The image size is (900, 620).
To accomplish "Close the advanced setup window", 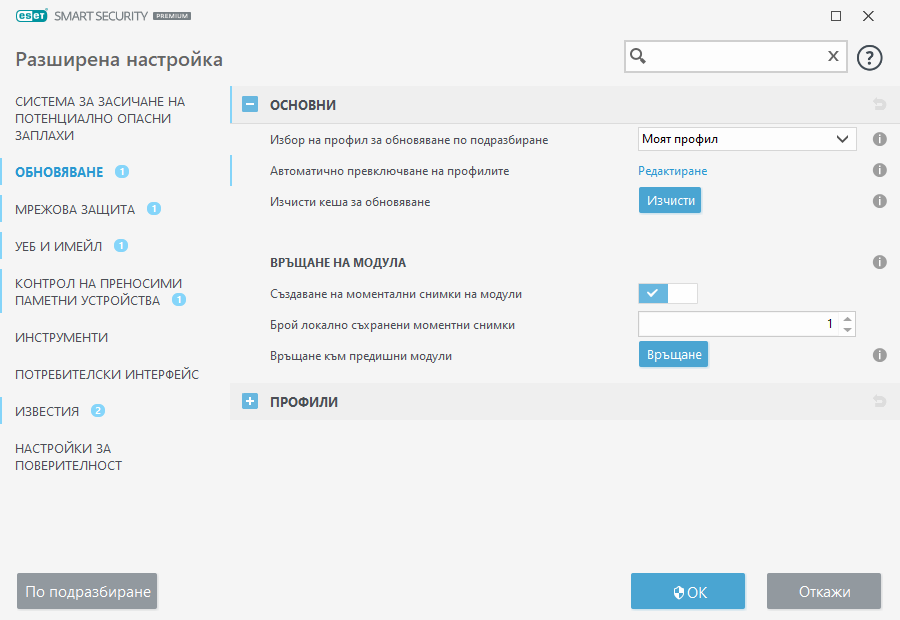I will tap(868, 16).
